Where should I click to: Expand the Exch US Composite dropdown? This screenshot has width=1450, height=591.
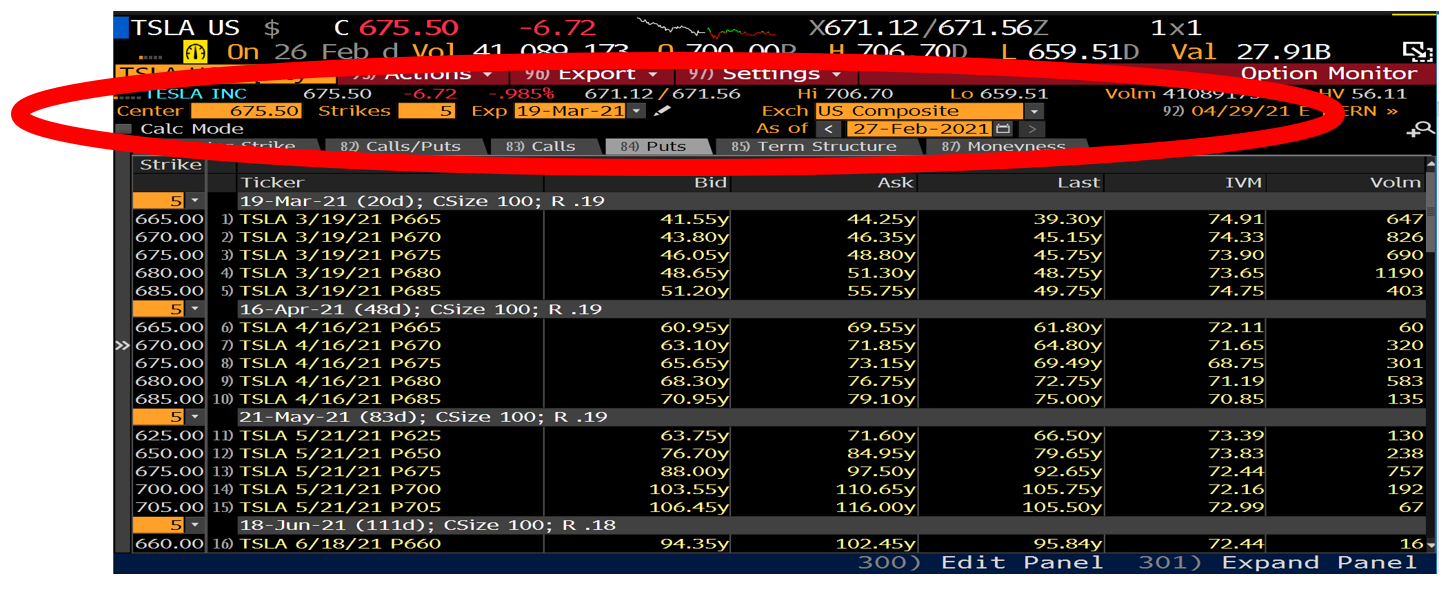pos(1034,111)
